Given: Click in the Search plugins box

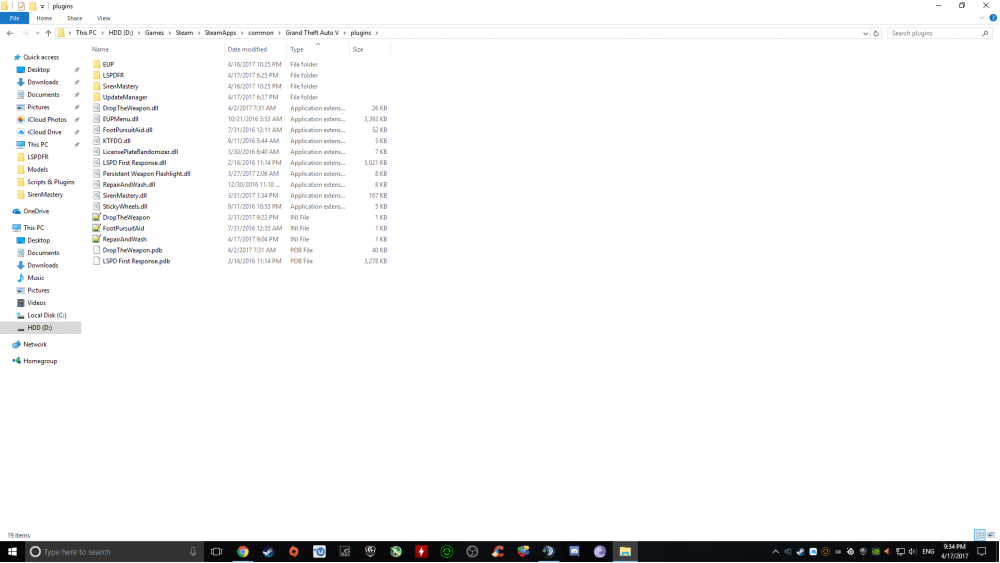Looking at the screenshot, I should (x=938, y=33).
